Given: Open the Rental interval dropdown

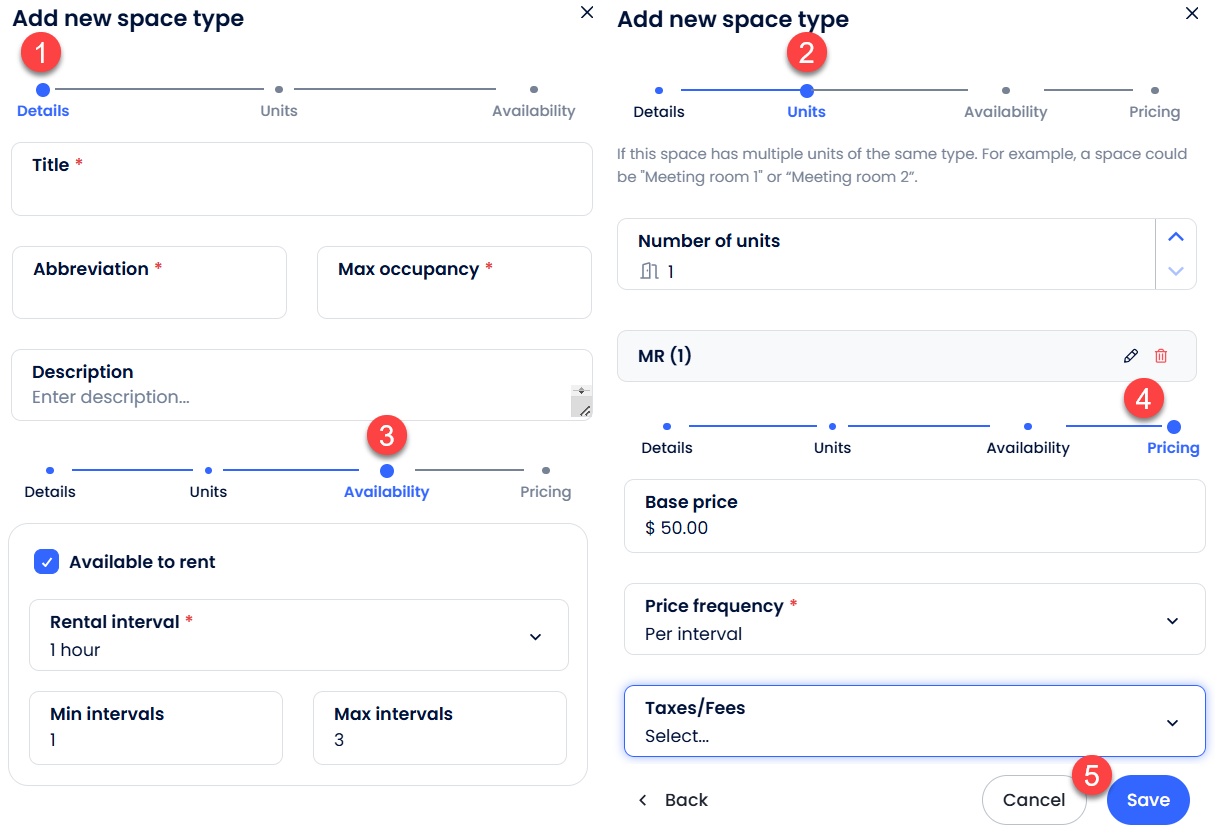Looking at the screenshot, I should 298,636.
